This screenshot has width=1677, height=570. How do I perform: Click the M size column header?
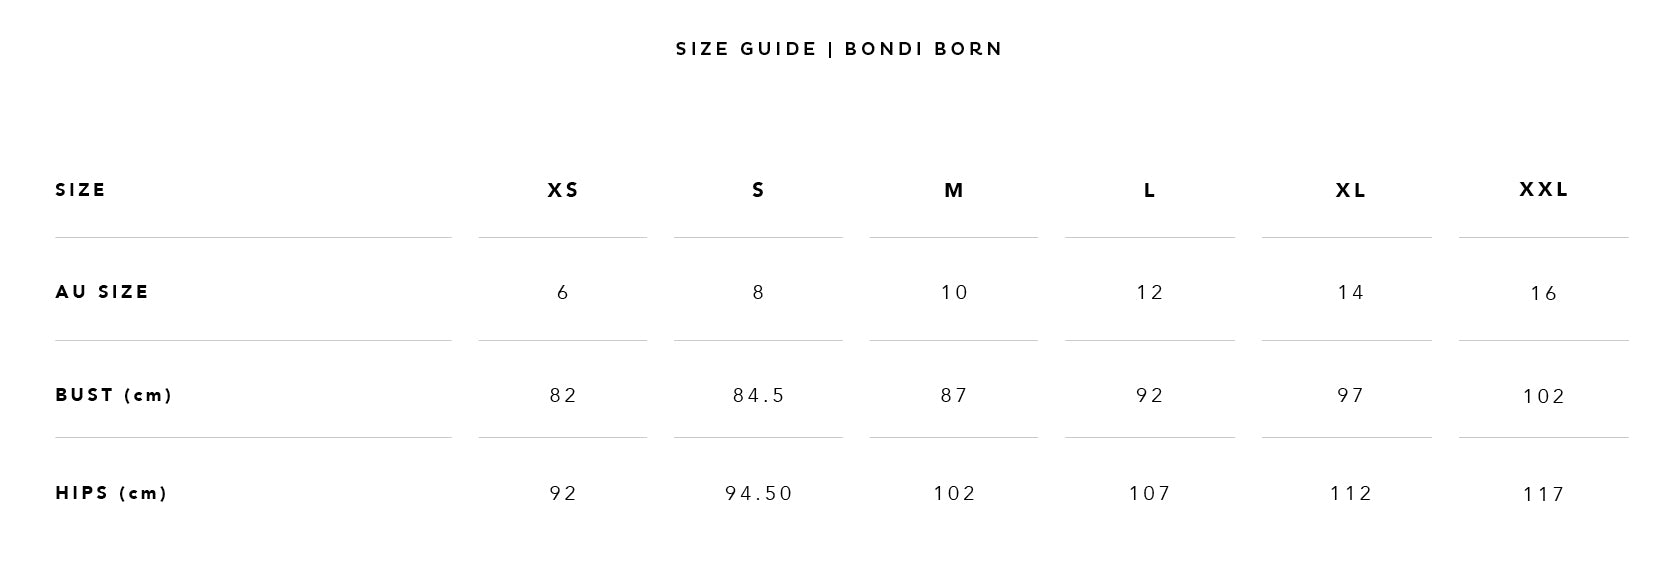click(x=954, y=190)
